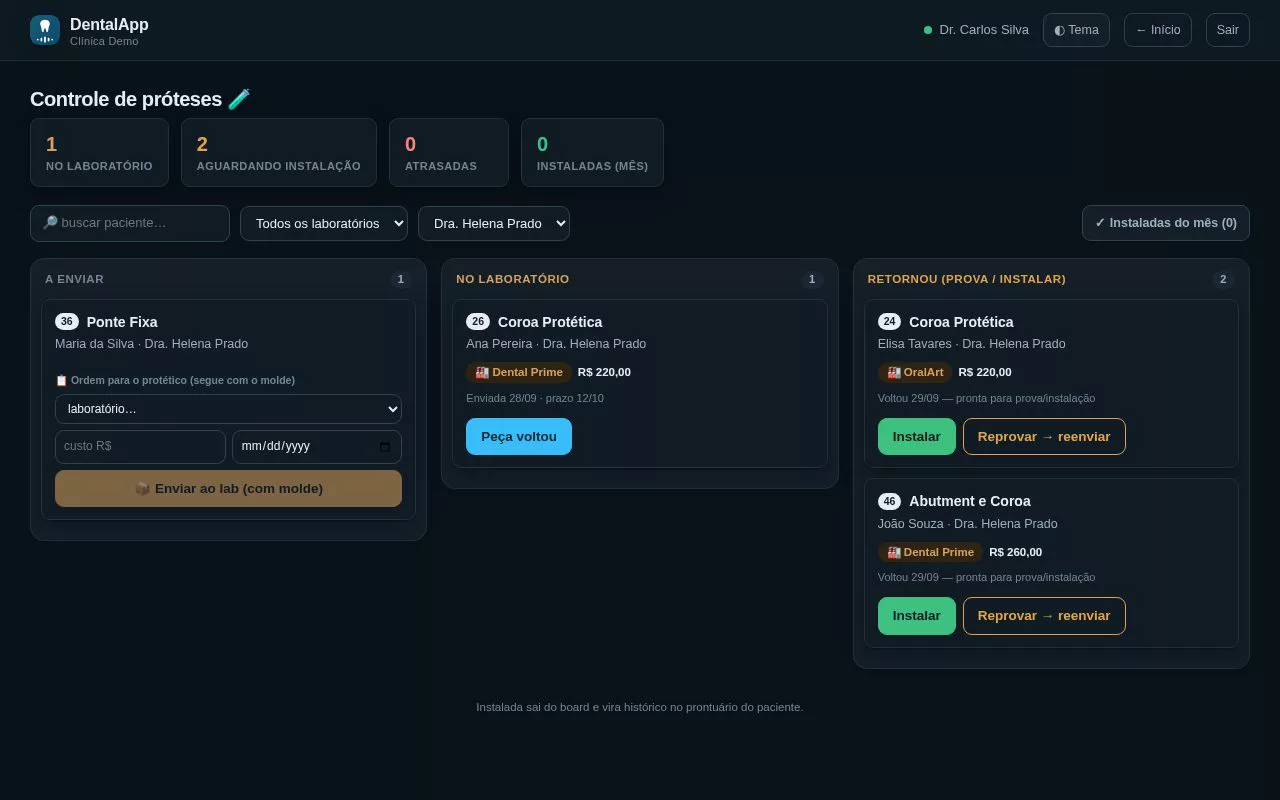The height and width of the screenshot is (800, 1280).
Task: Focus the custo R$ input field
Action: pyautogui.click(x=140, y=446)
